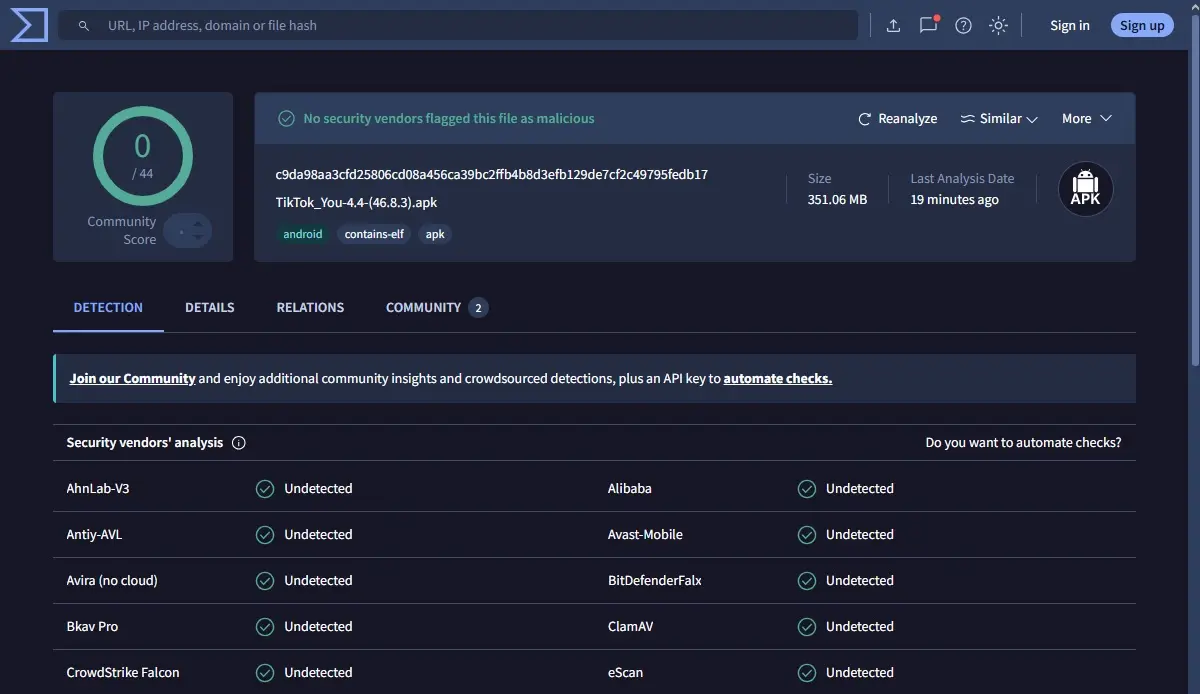Click the community score vote control
This screenshot has width=1200, height=694.
tap(188, 231)
